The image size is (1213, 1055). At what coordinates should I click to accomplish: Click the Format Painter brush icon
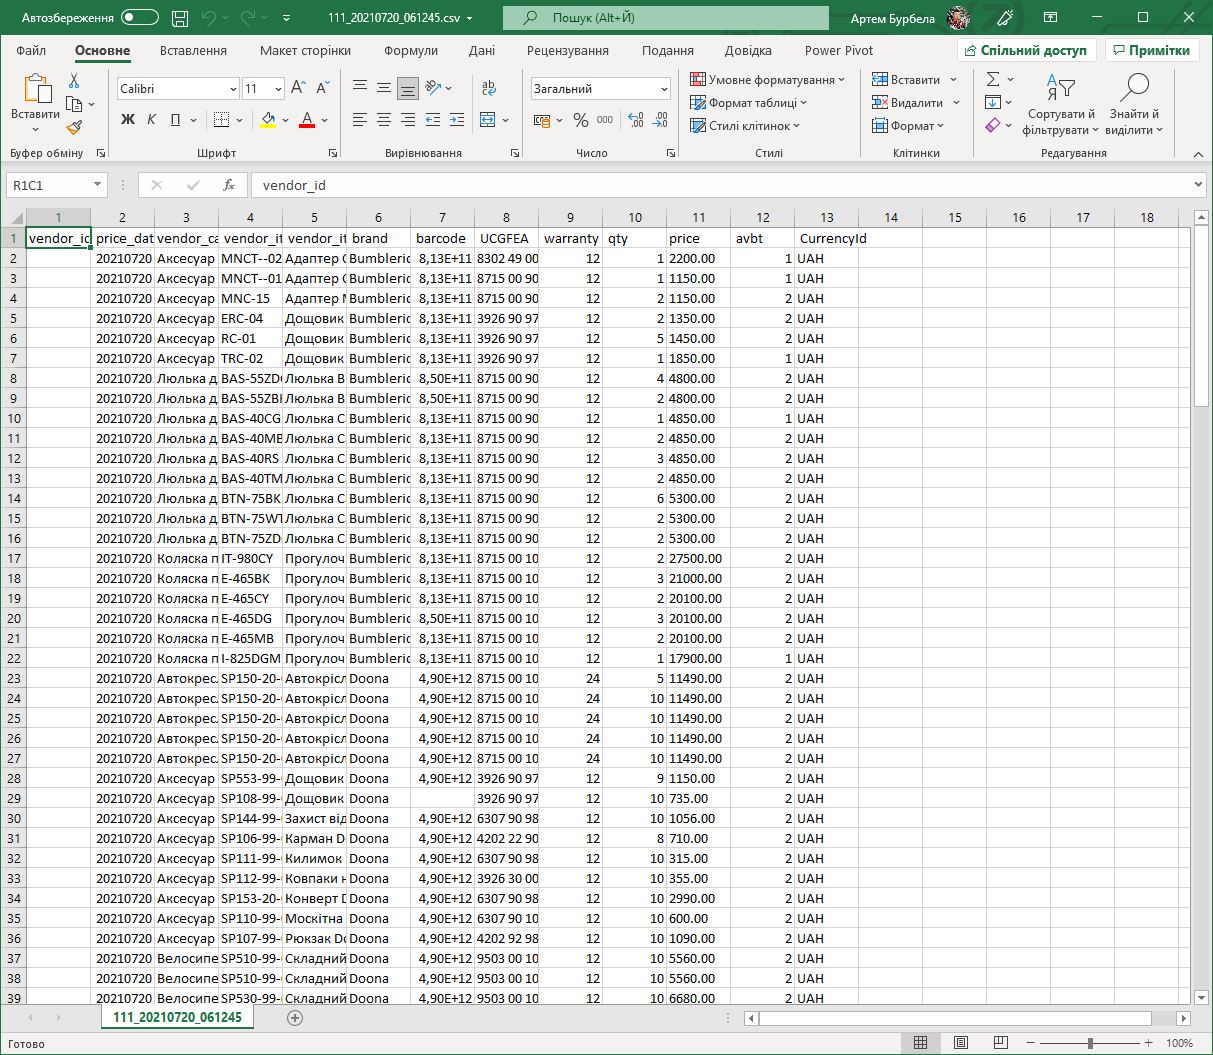[74, 128]
